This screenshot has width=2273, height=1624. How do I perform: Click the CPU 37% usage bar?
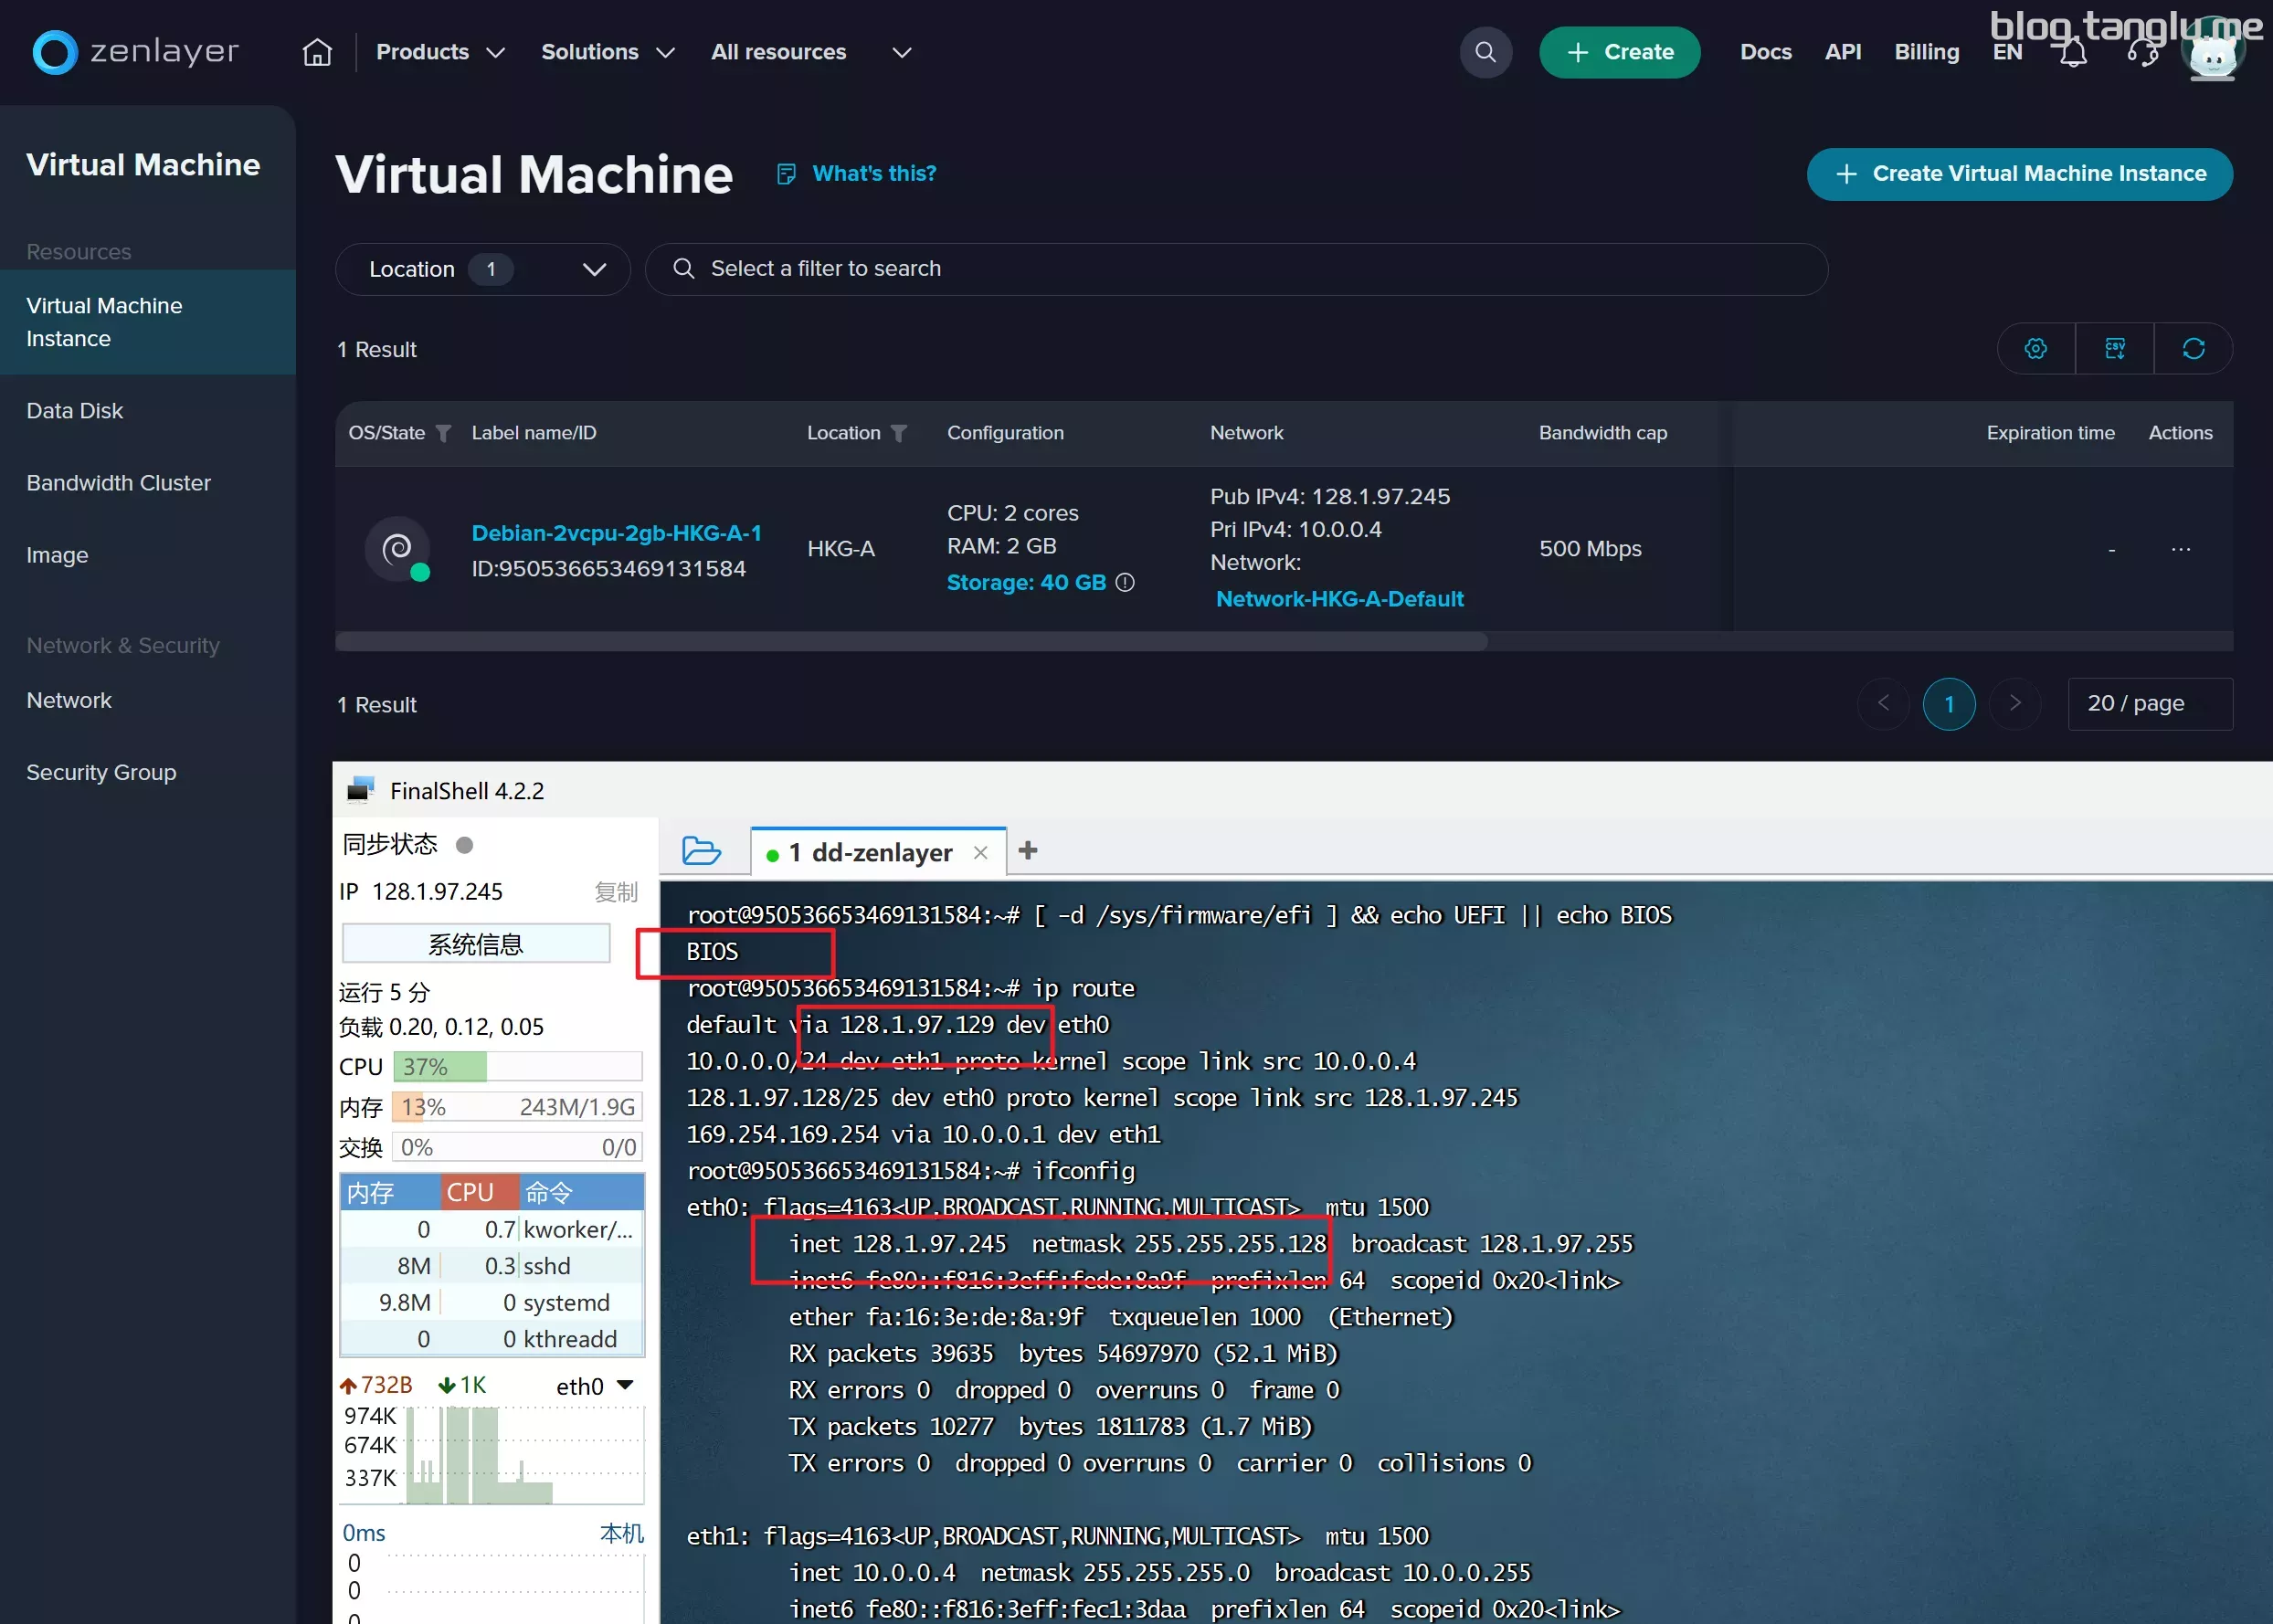coord(518,1067)
